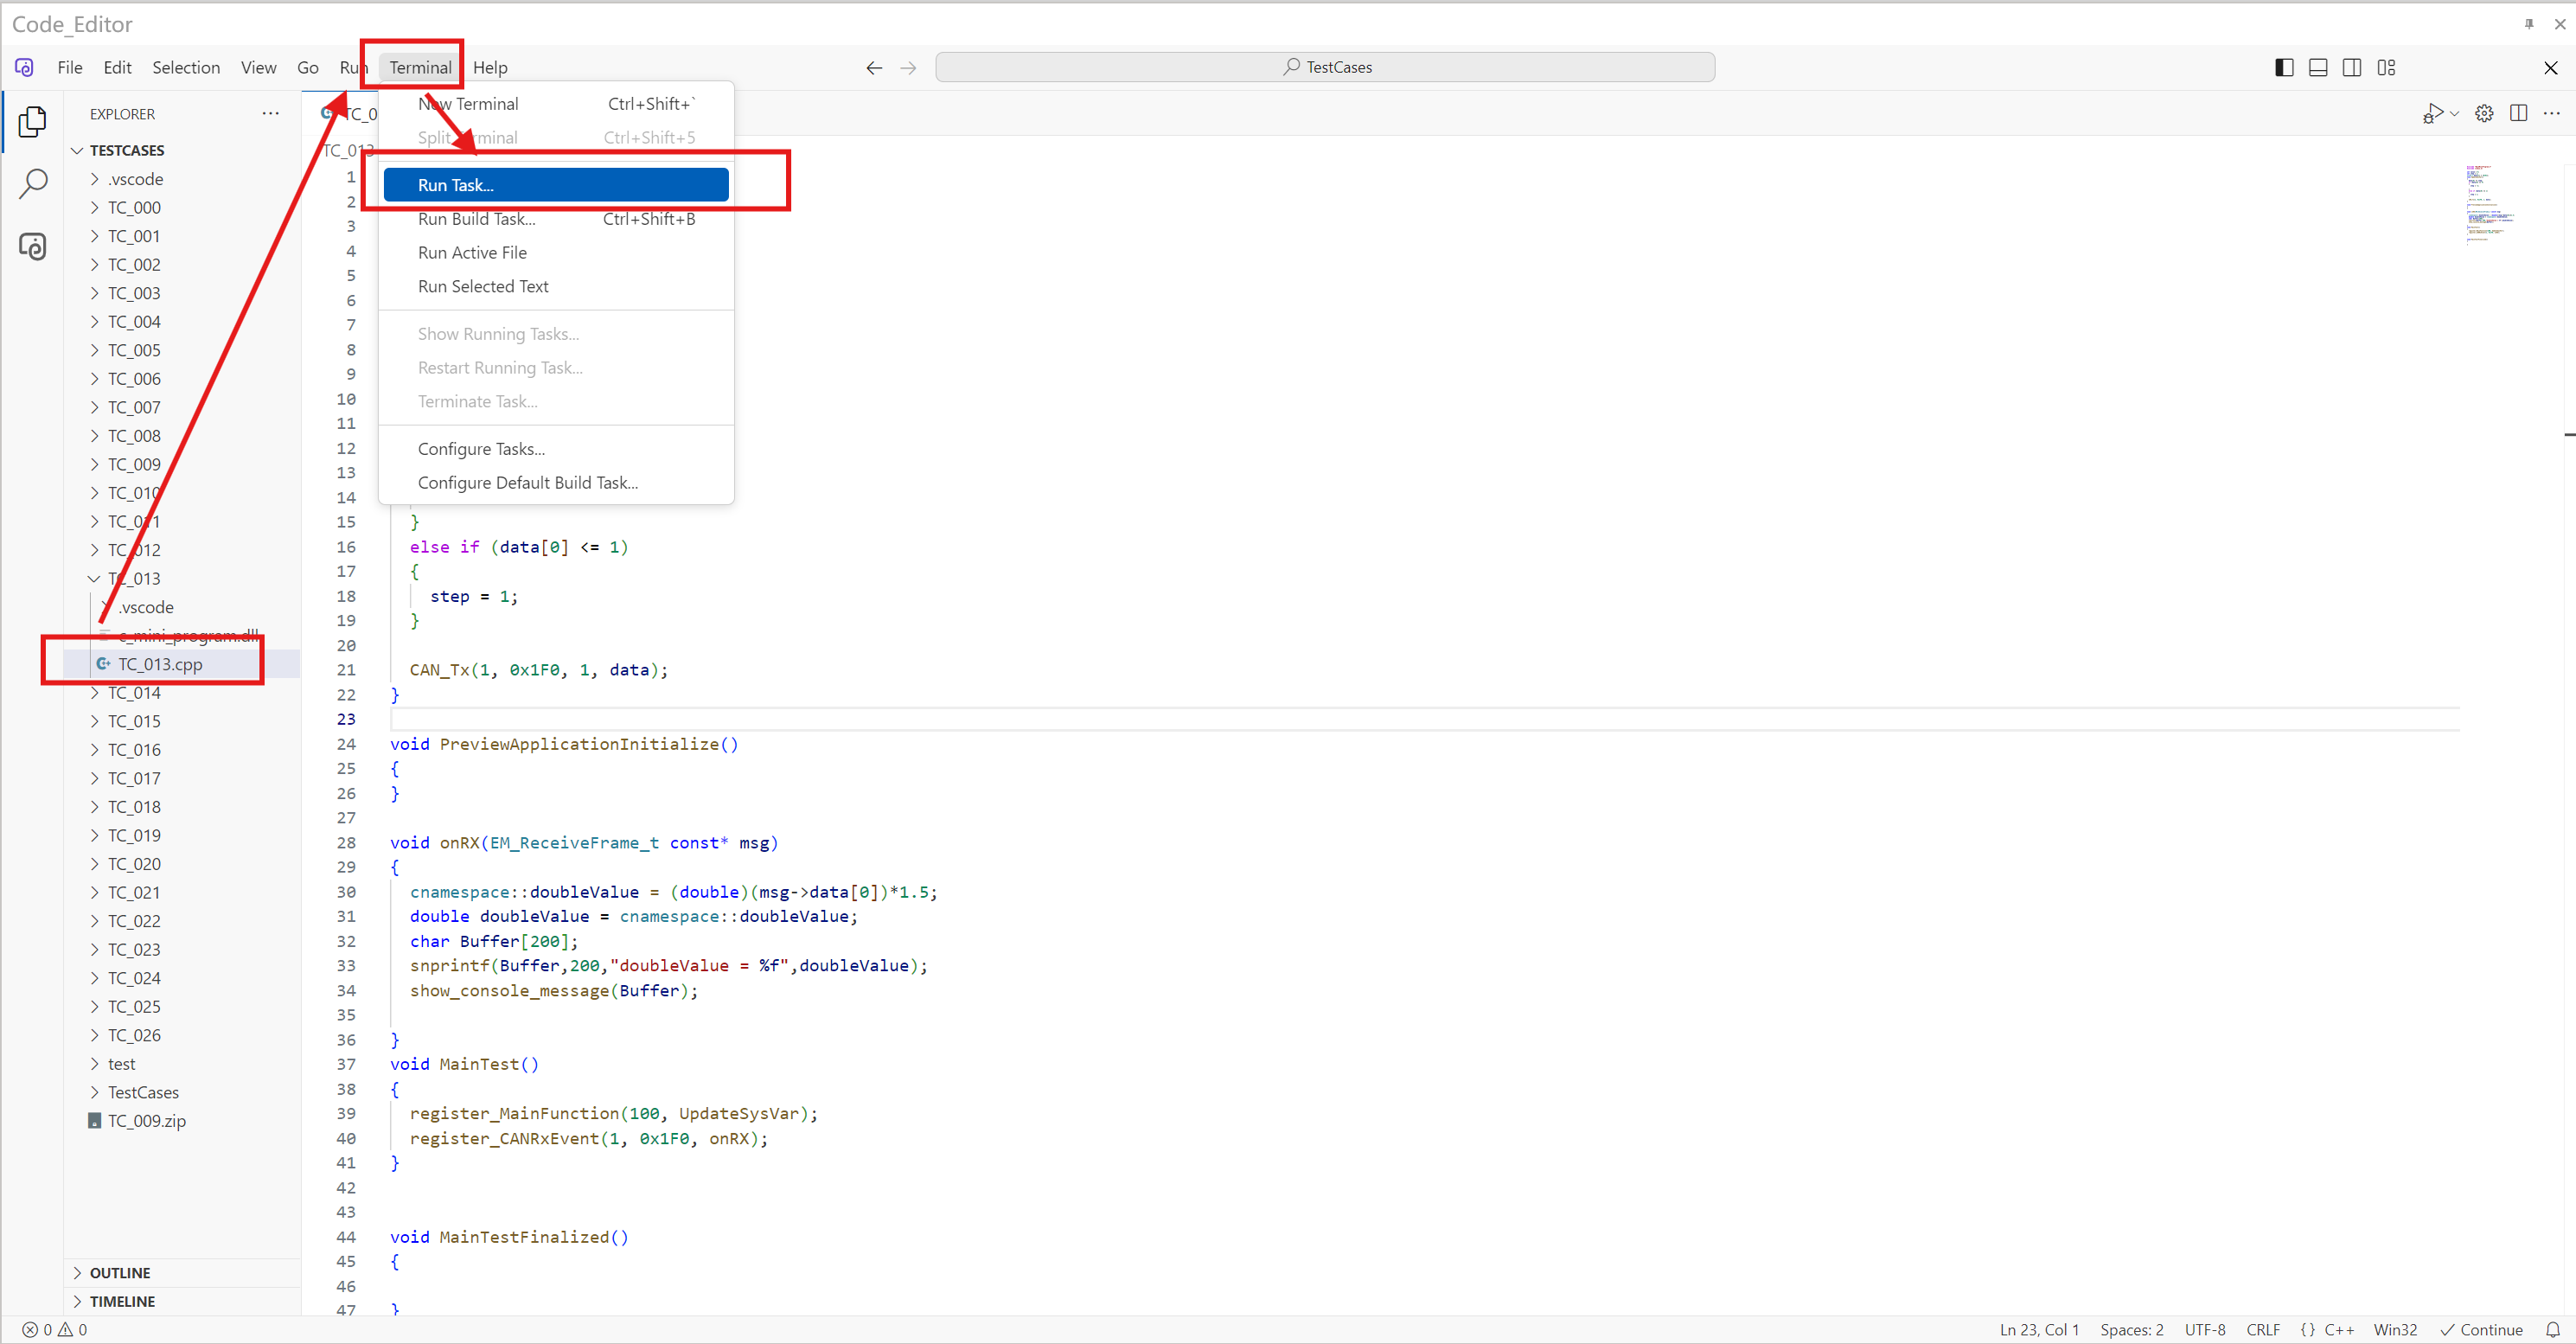This screenshot has height=1344, width=2576.
Task: Click the notifications bell in status bar
Action: pos(2551,1329)
